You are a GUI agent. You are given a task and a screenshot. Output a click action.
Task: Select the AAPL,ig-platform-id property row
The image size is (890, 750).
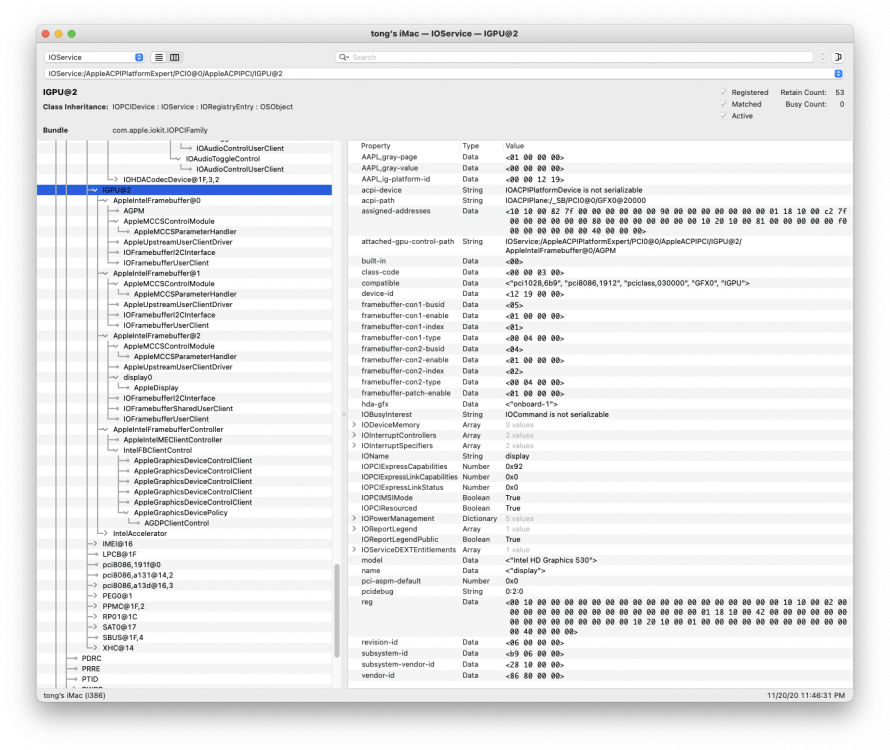click(600, 179)
